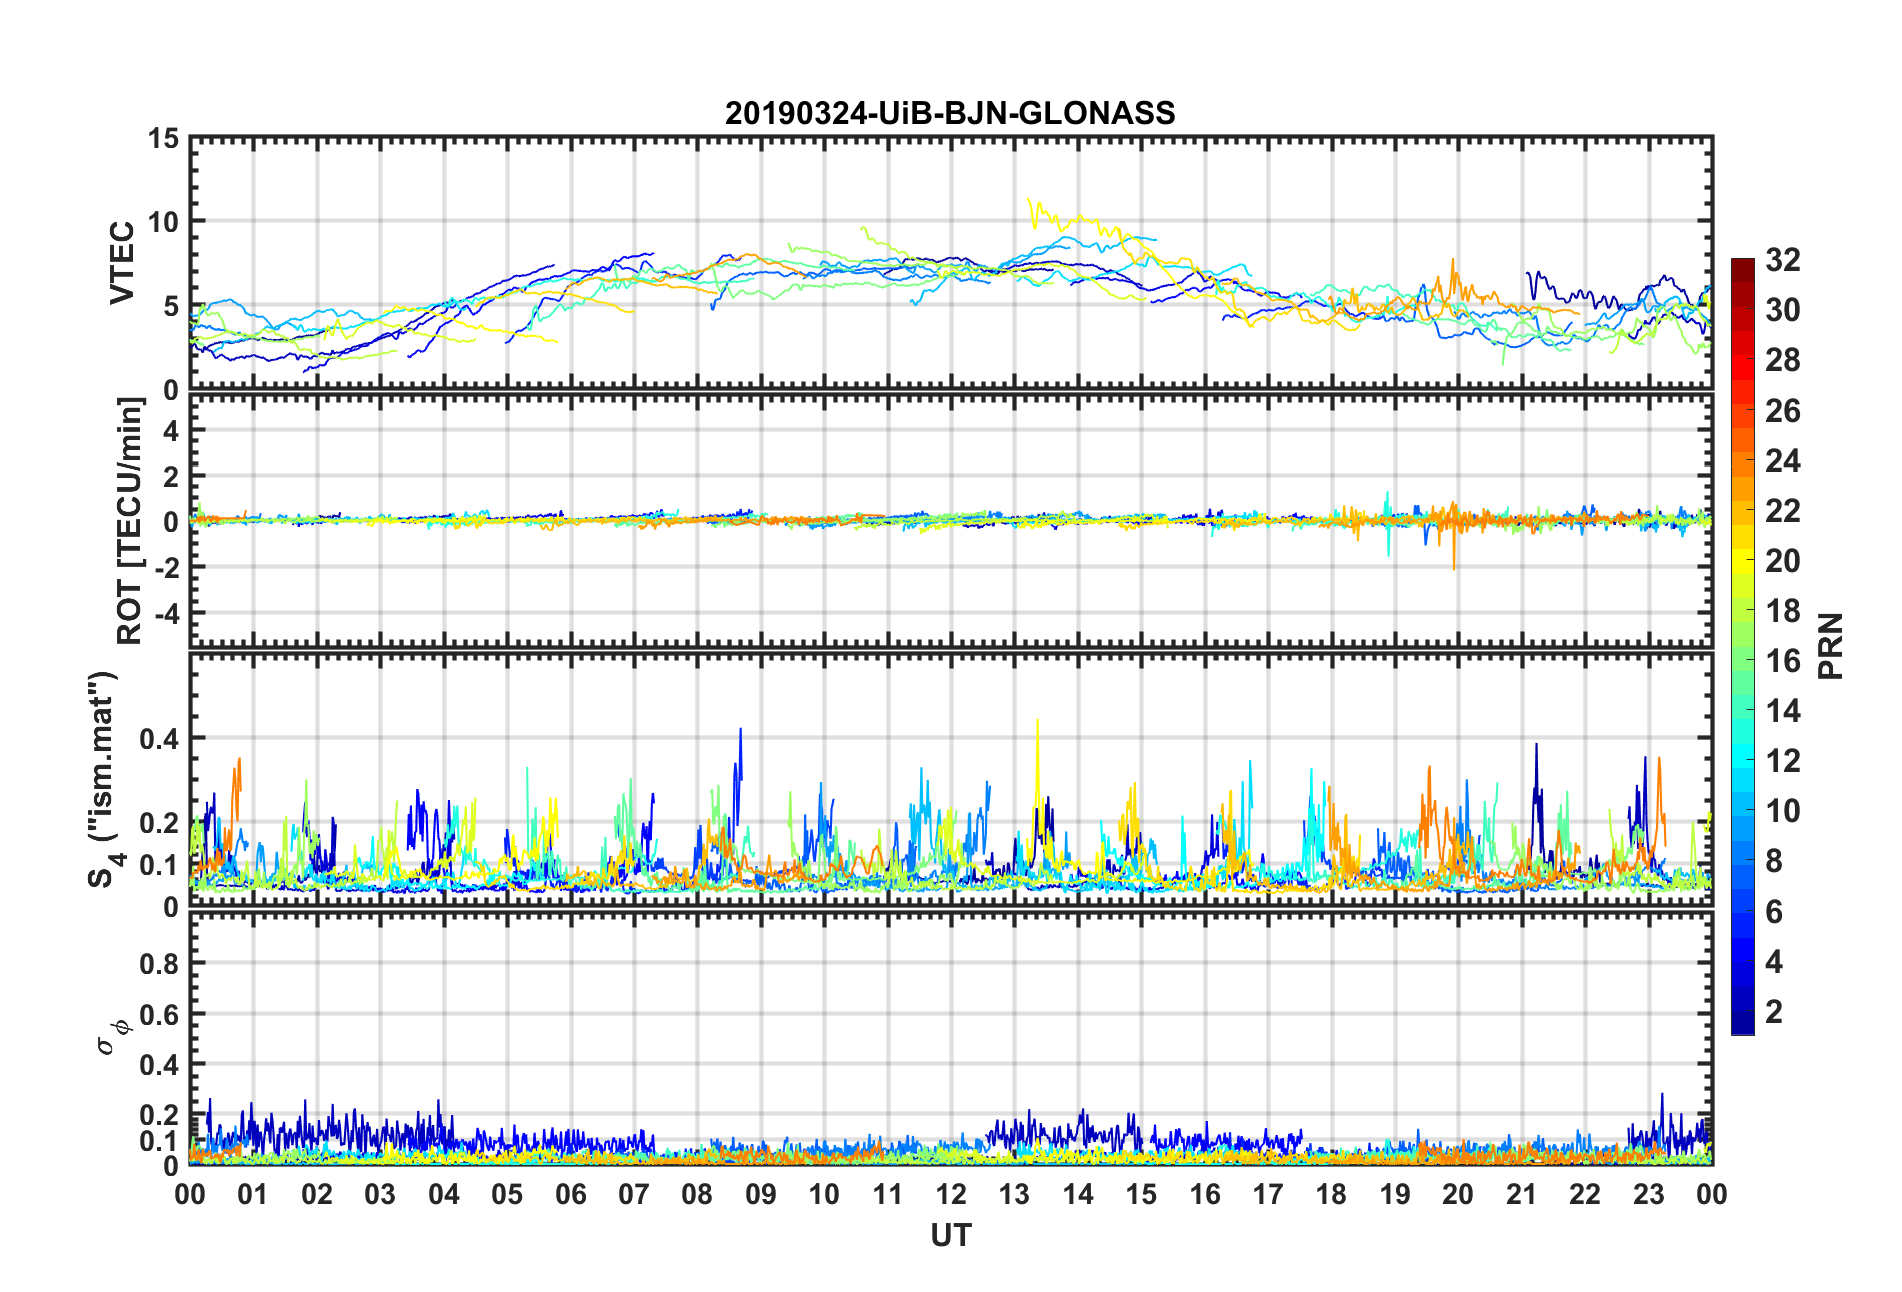This screenshot has width=1902, height=1292.
Task: Click VTEC y-axis tick label 15
Action: [x=163, y=139]
